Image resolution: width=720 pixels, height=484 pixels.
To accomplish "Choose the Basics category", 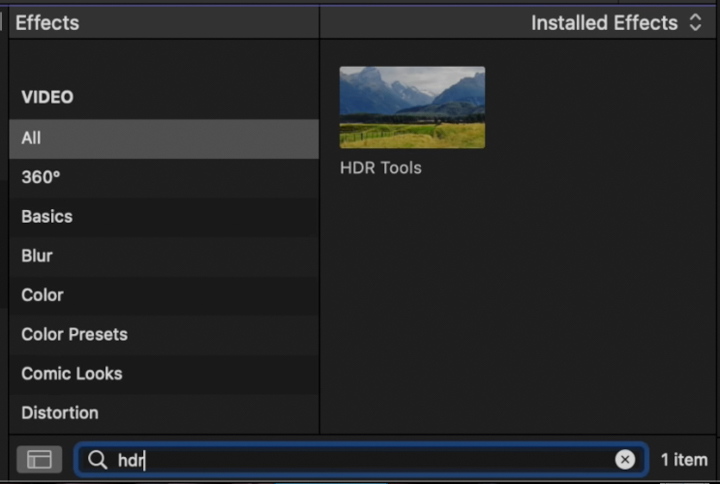I will (164, 217).
